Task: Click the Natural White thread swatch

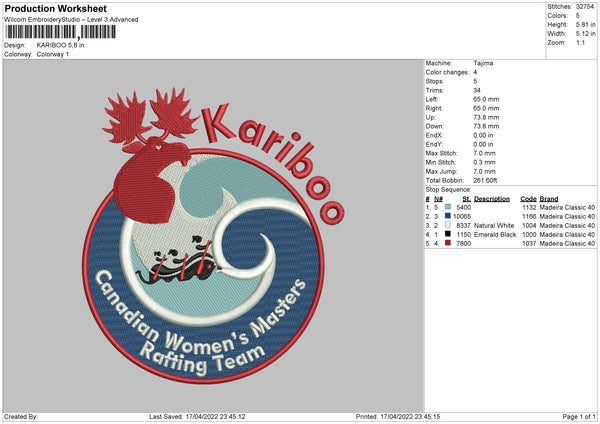Action: [448, 225]
